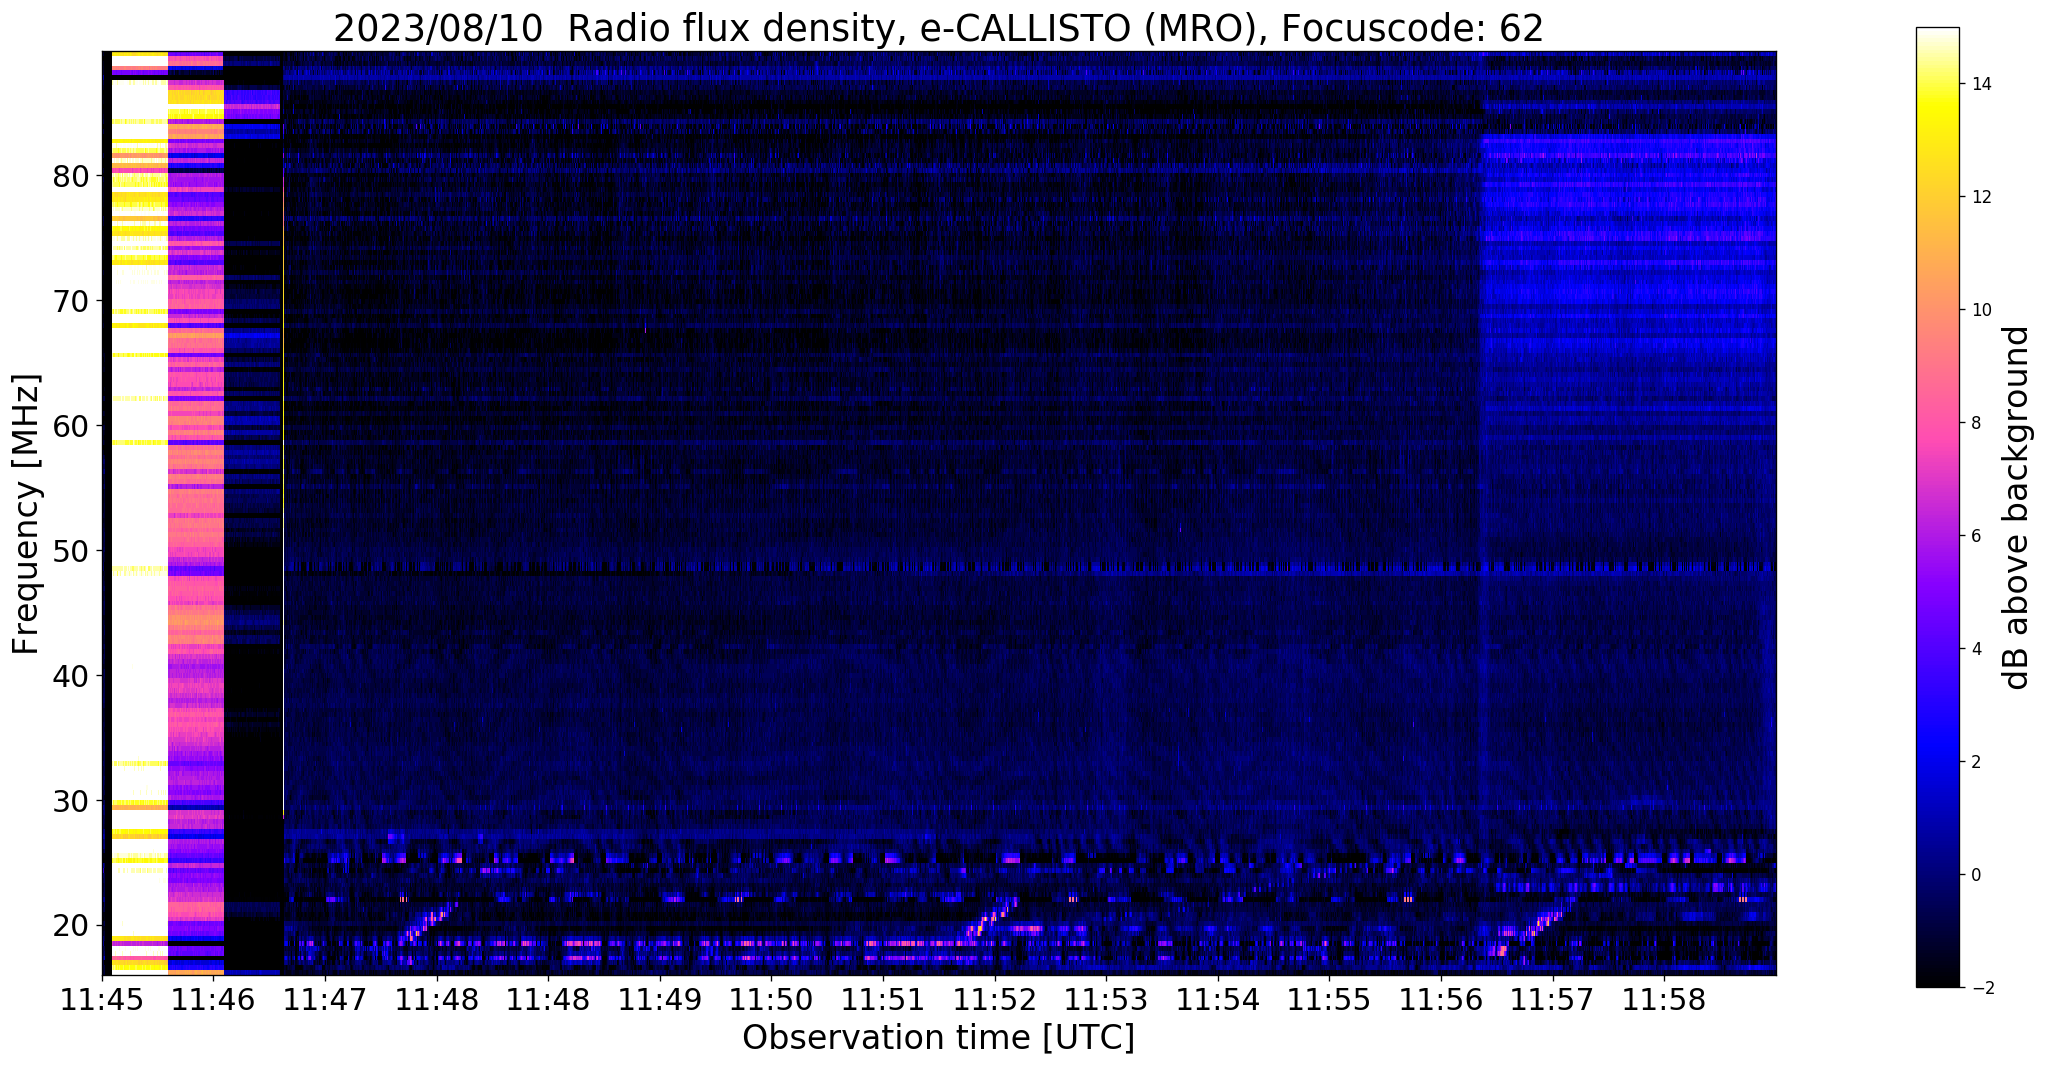The image size is (2047, 1067).
Task: Click the 11:49 time tick label
Action: pyautogui.click(x=660, y=1000)
